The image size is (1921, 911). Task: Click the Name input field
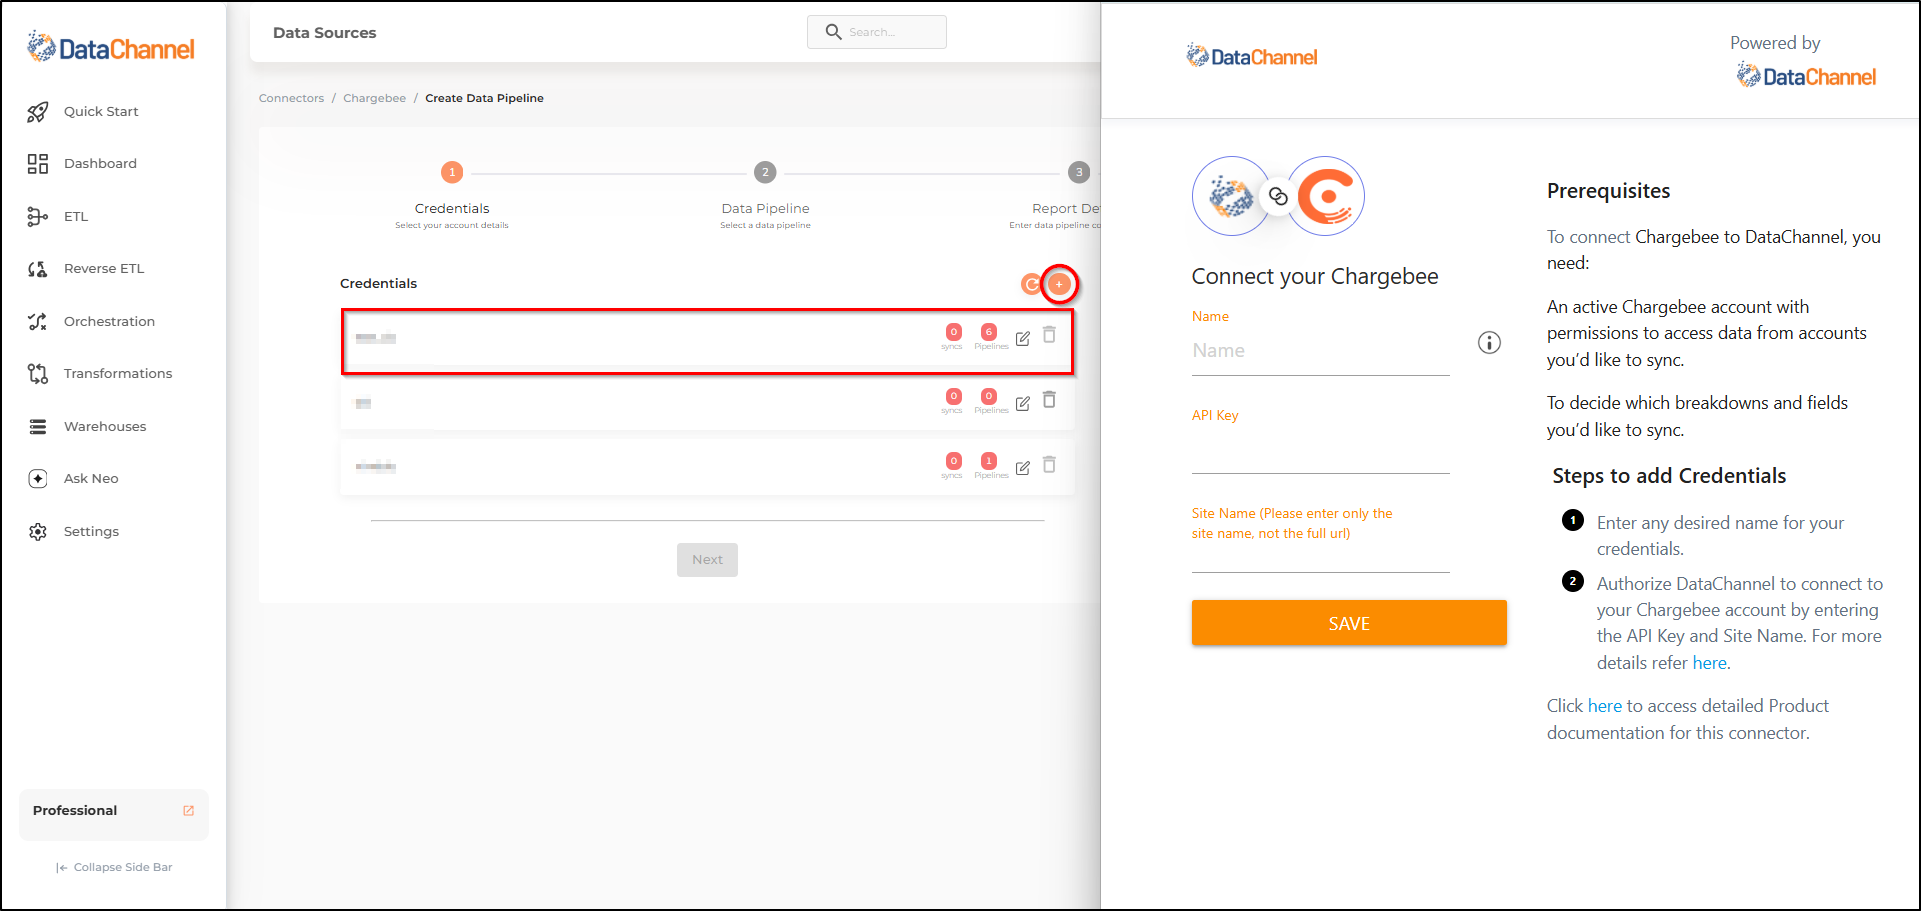pos(1320,351)
